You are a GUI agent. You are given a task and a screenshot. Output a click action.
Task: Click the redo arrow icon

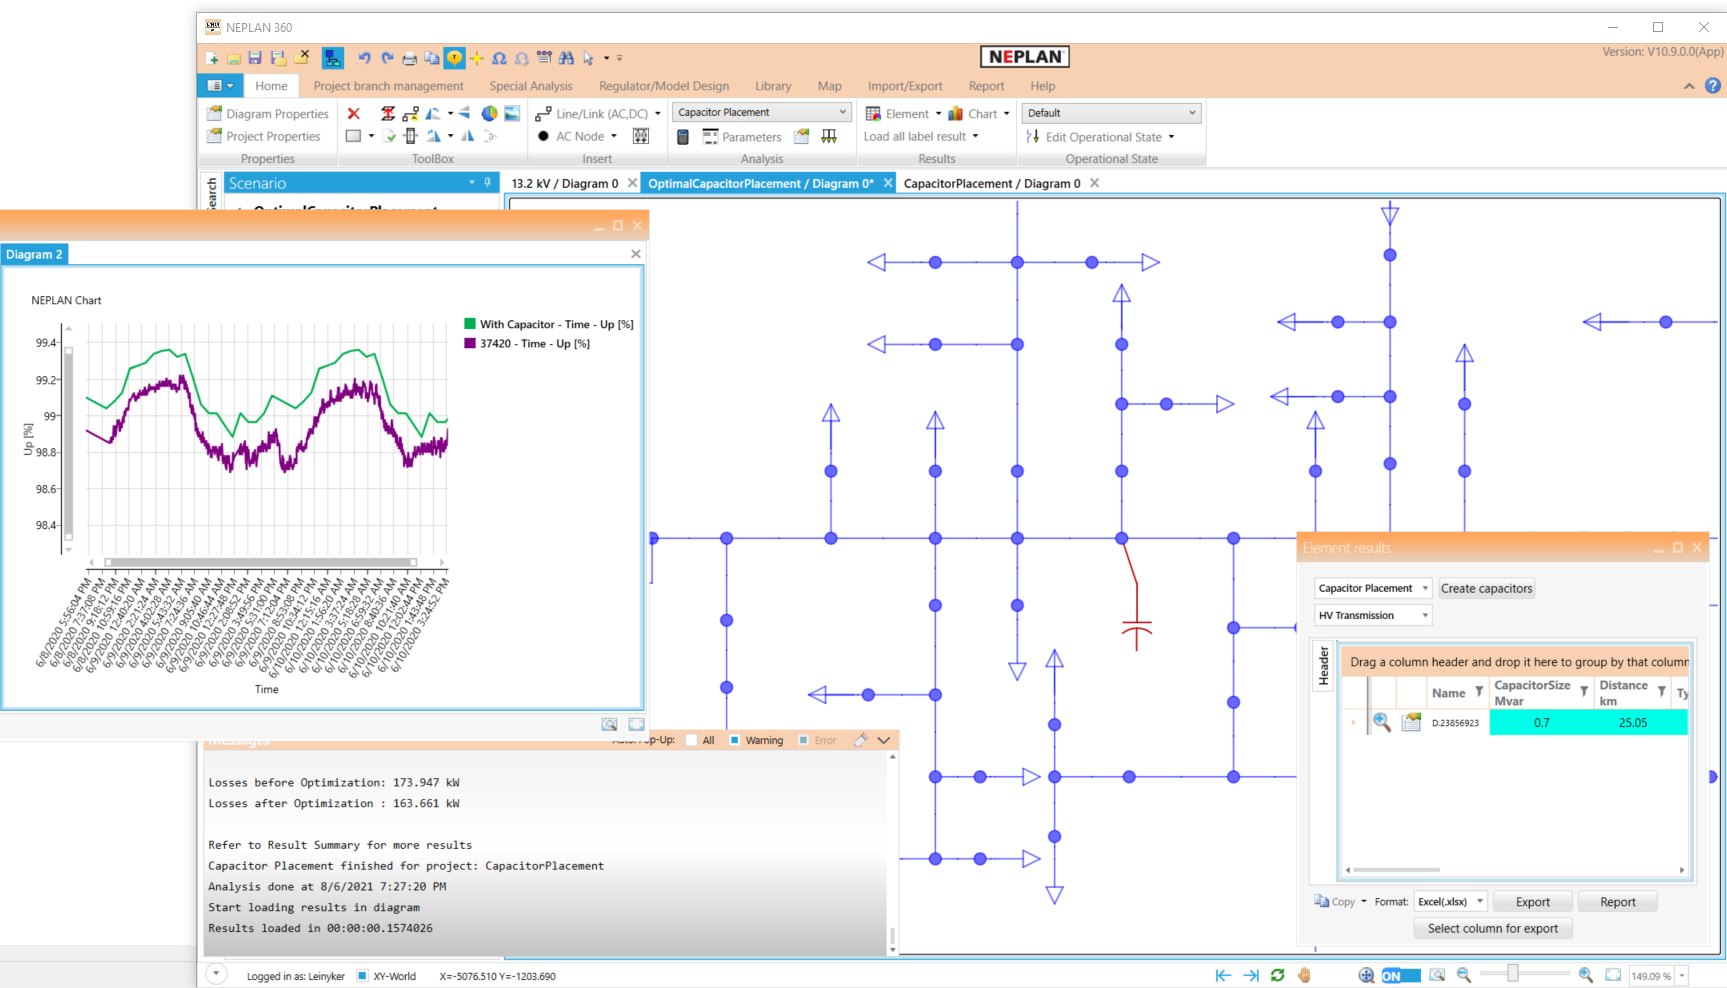click(387, 58)
